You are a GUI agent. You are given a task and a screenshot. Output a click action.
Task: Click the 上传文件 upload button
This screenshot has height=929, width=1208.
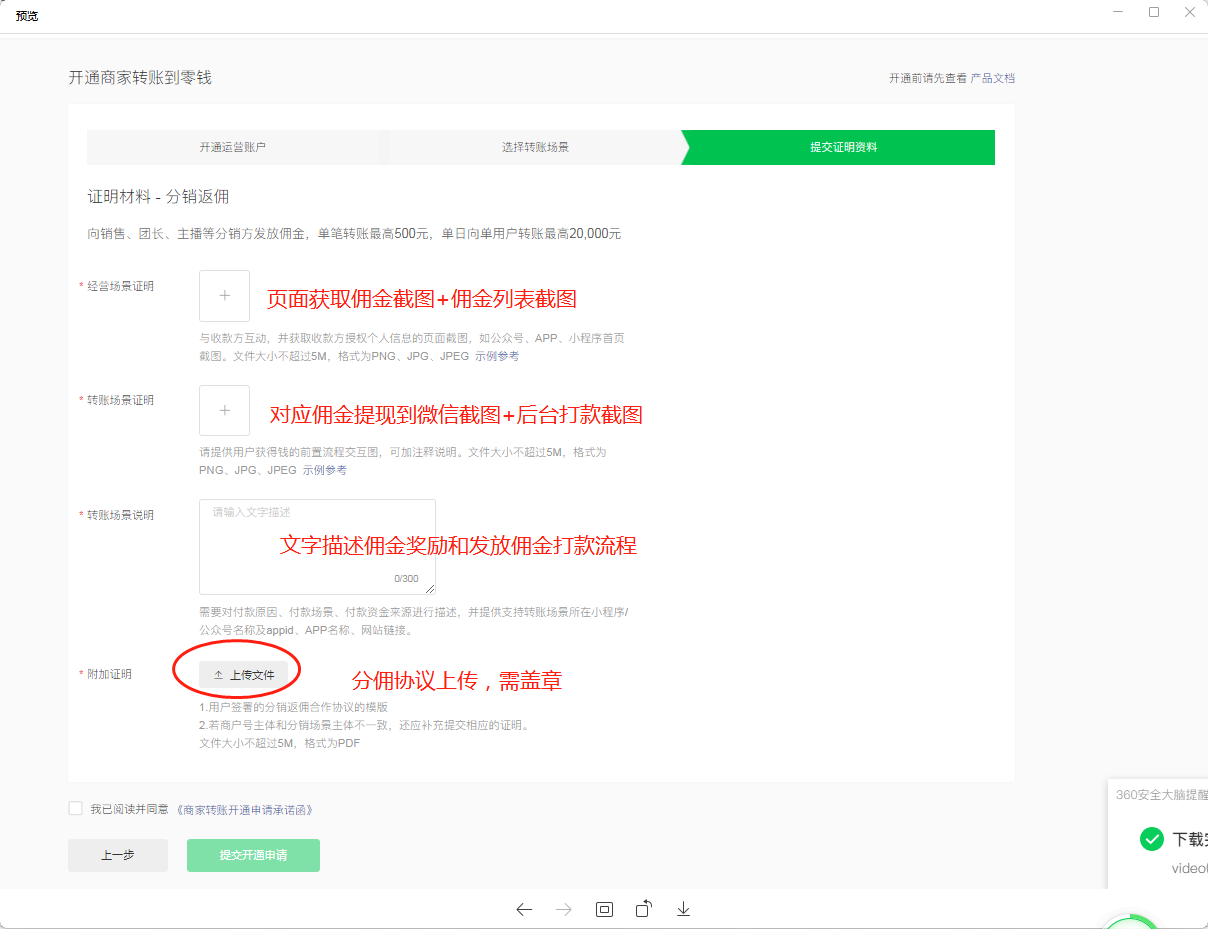tap(244, 675)
